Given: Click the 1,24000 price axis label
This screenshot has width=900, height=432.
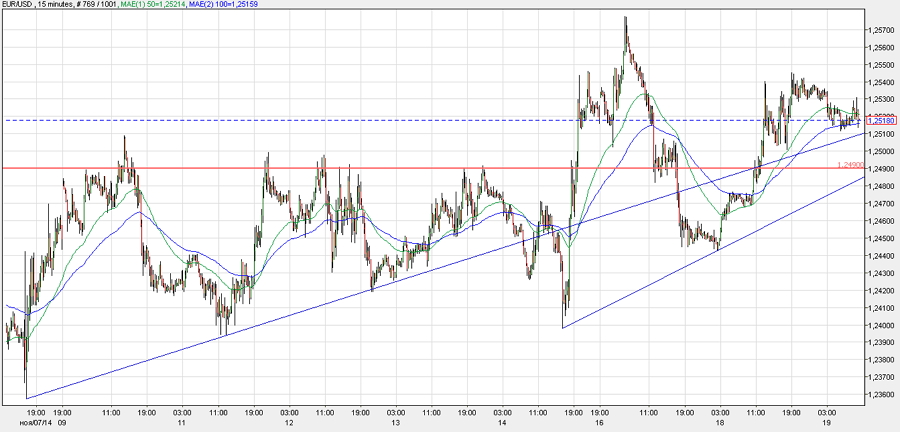Looking at the screenshot, I should (882, 325).
